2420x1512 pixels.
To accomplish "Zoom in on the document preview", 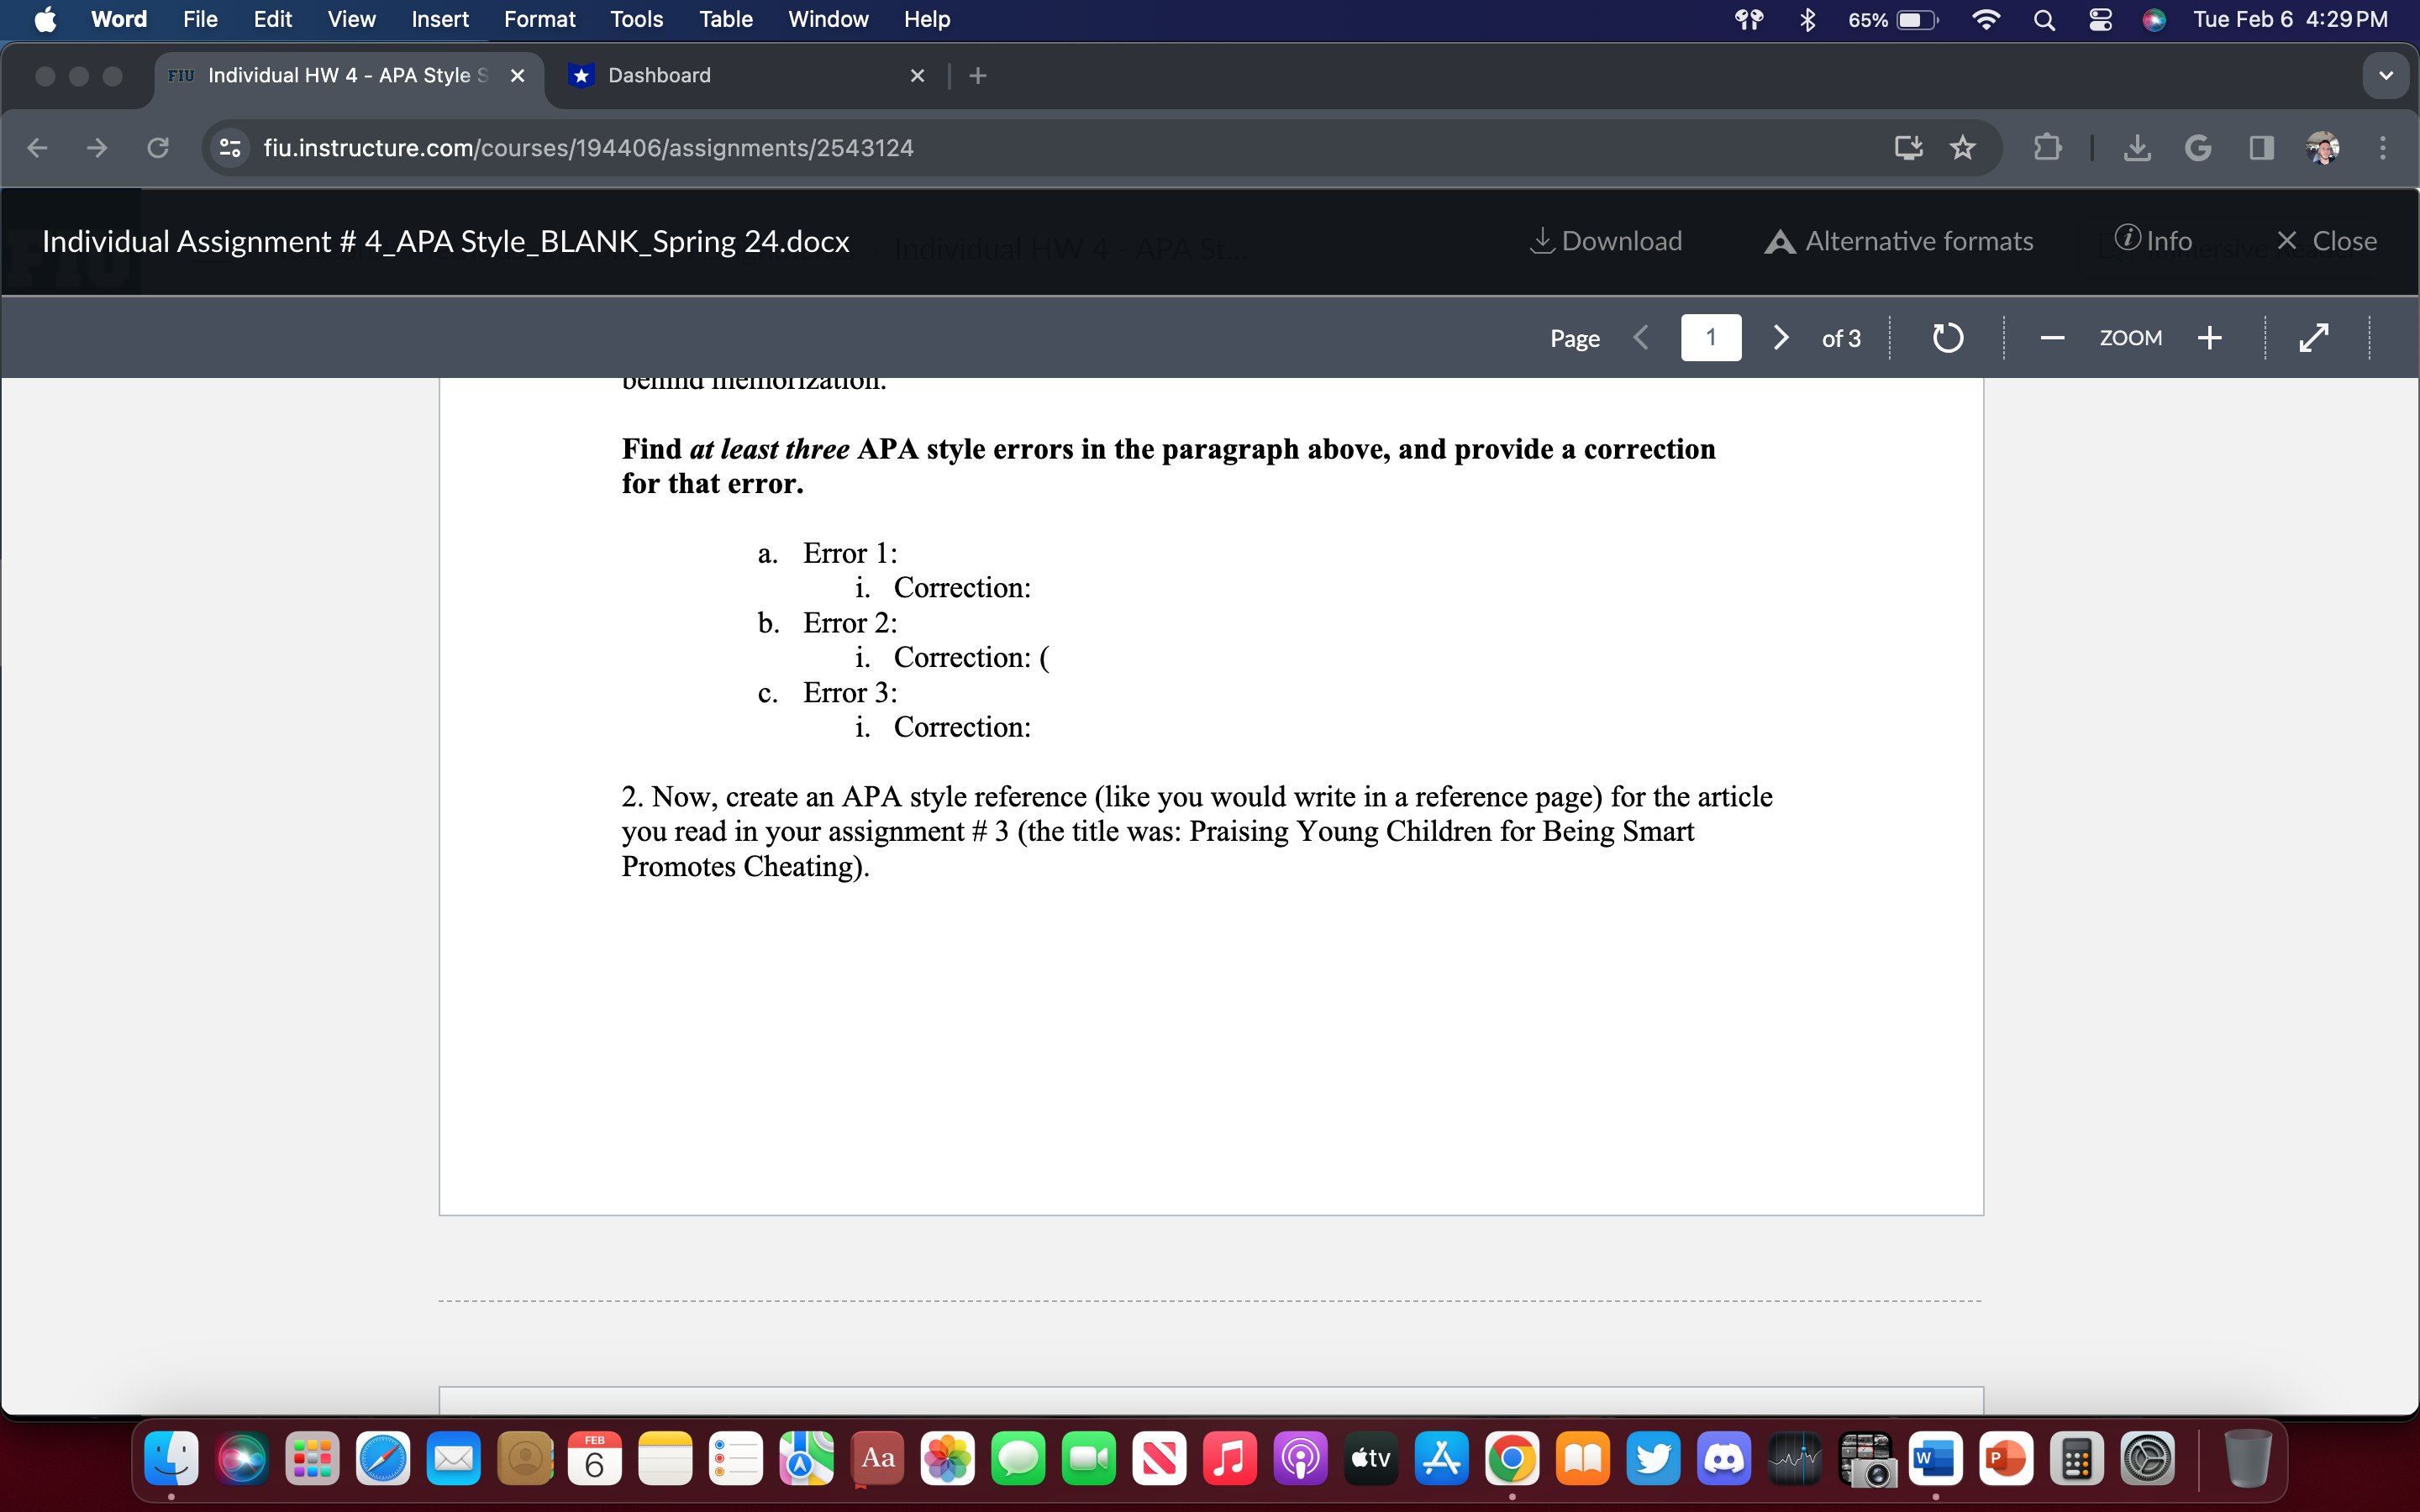I will [2209, 337].
